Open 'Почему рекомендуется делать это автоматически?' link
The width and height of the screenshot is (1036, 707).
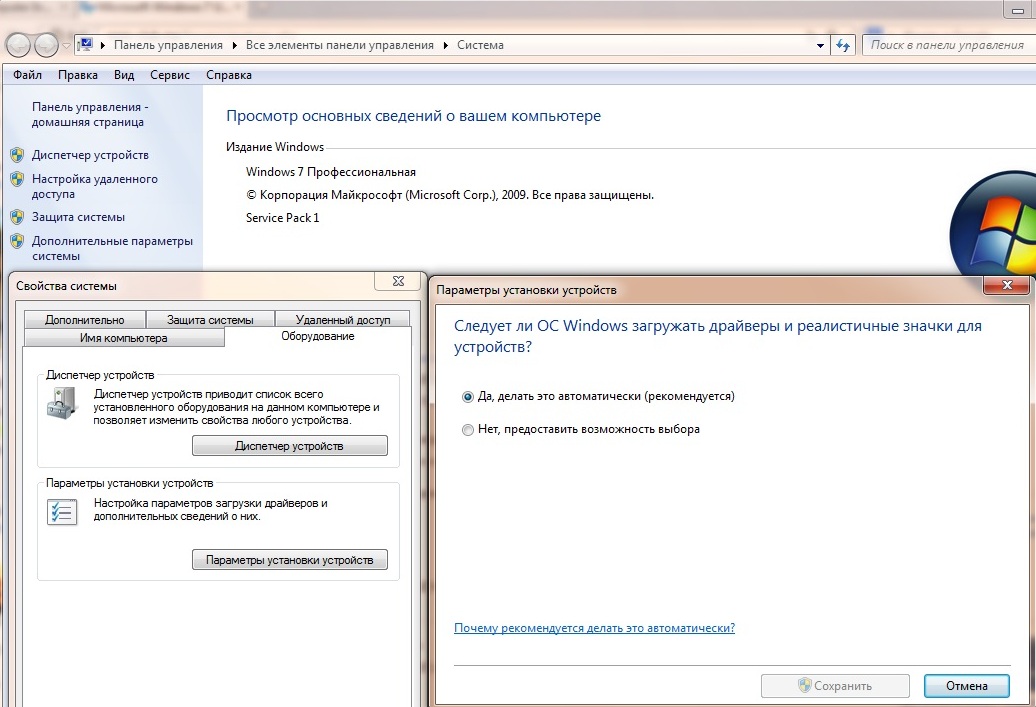pos(594,628)
